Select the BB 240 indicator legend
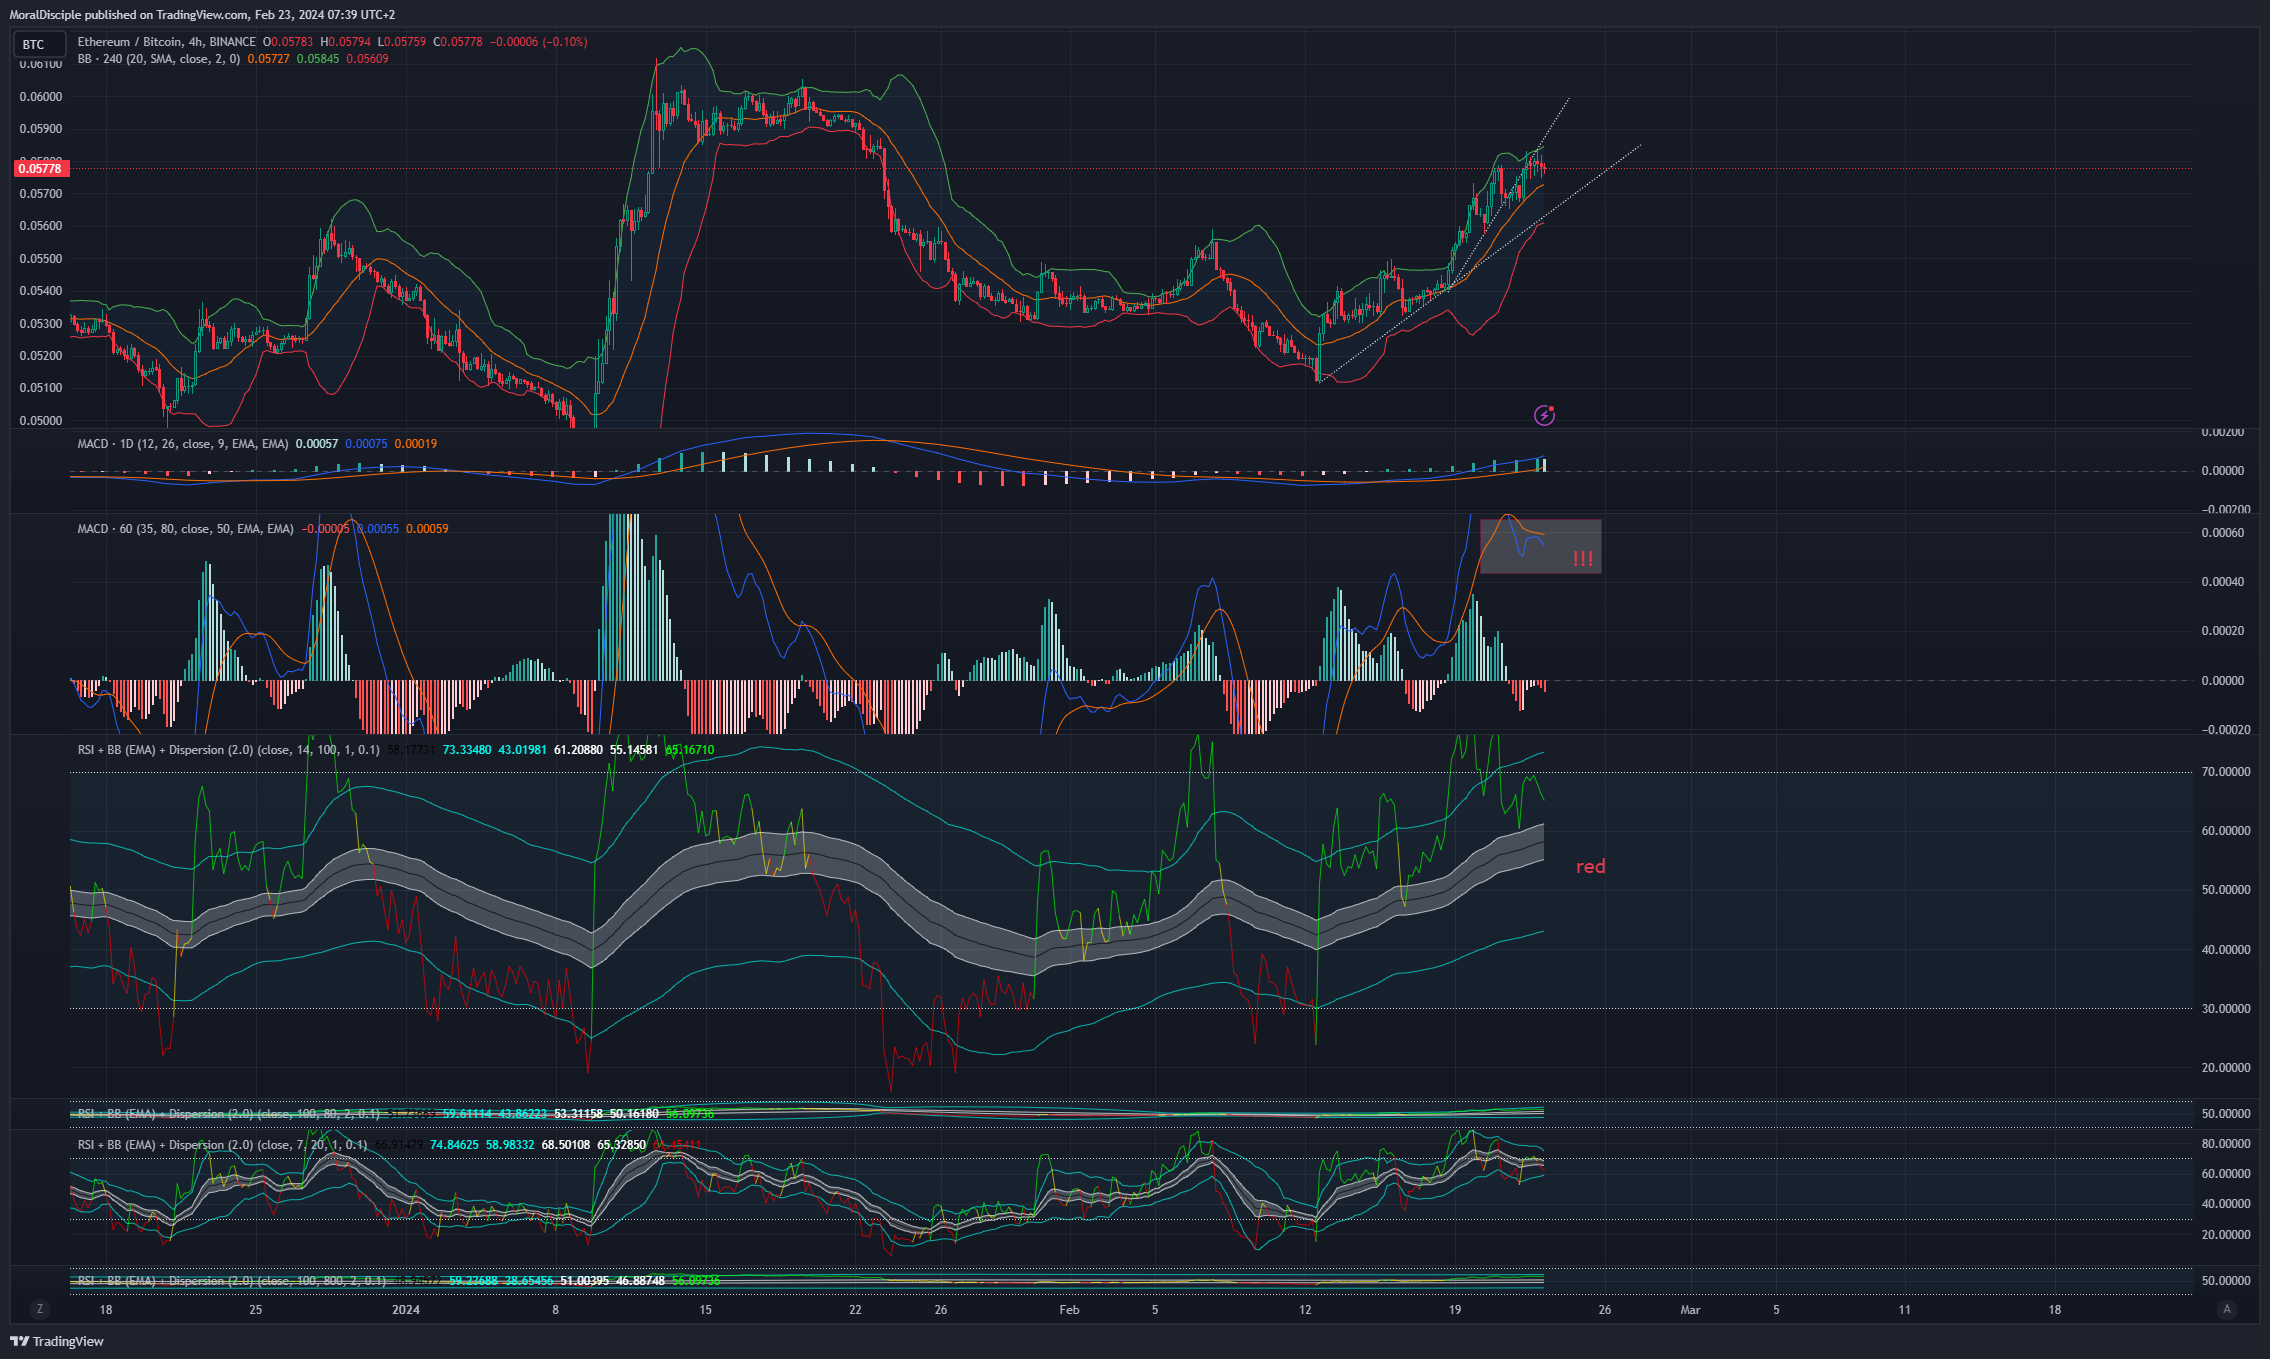Image resolution: width=2270 pixels, height=1359 pixels. (158, 59)
